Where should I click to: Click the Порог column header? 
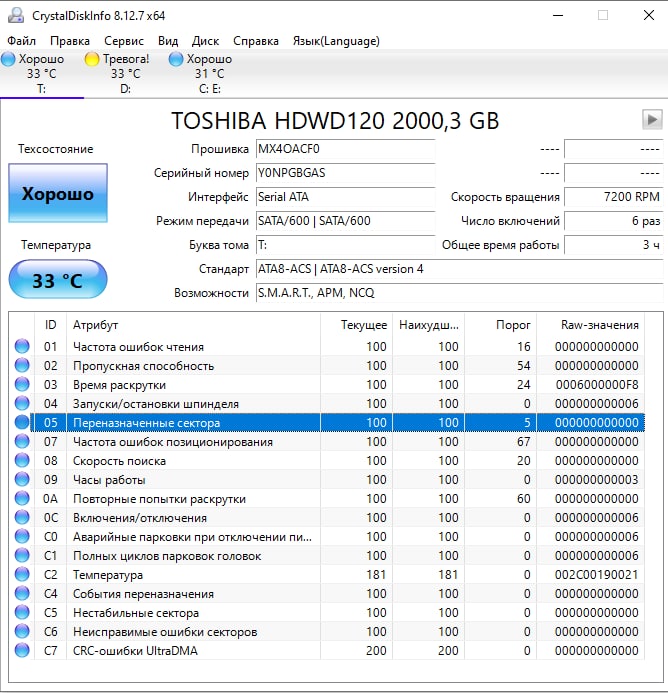tap(500, 325)
